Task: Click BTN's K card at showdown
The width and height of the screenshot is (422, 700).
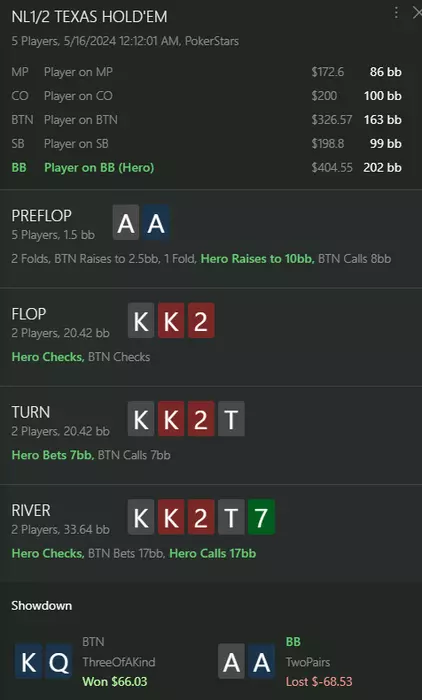Action: (x=28, y=661)
